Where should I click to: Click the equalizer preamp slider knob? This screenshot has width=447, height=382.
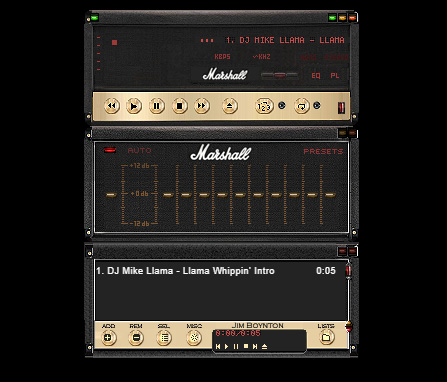click(111, 195)
